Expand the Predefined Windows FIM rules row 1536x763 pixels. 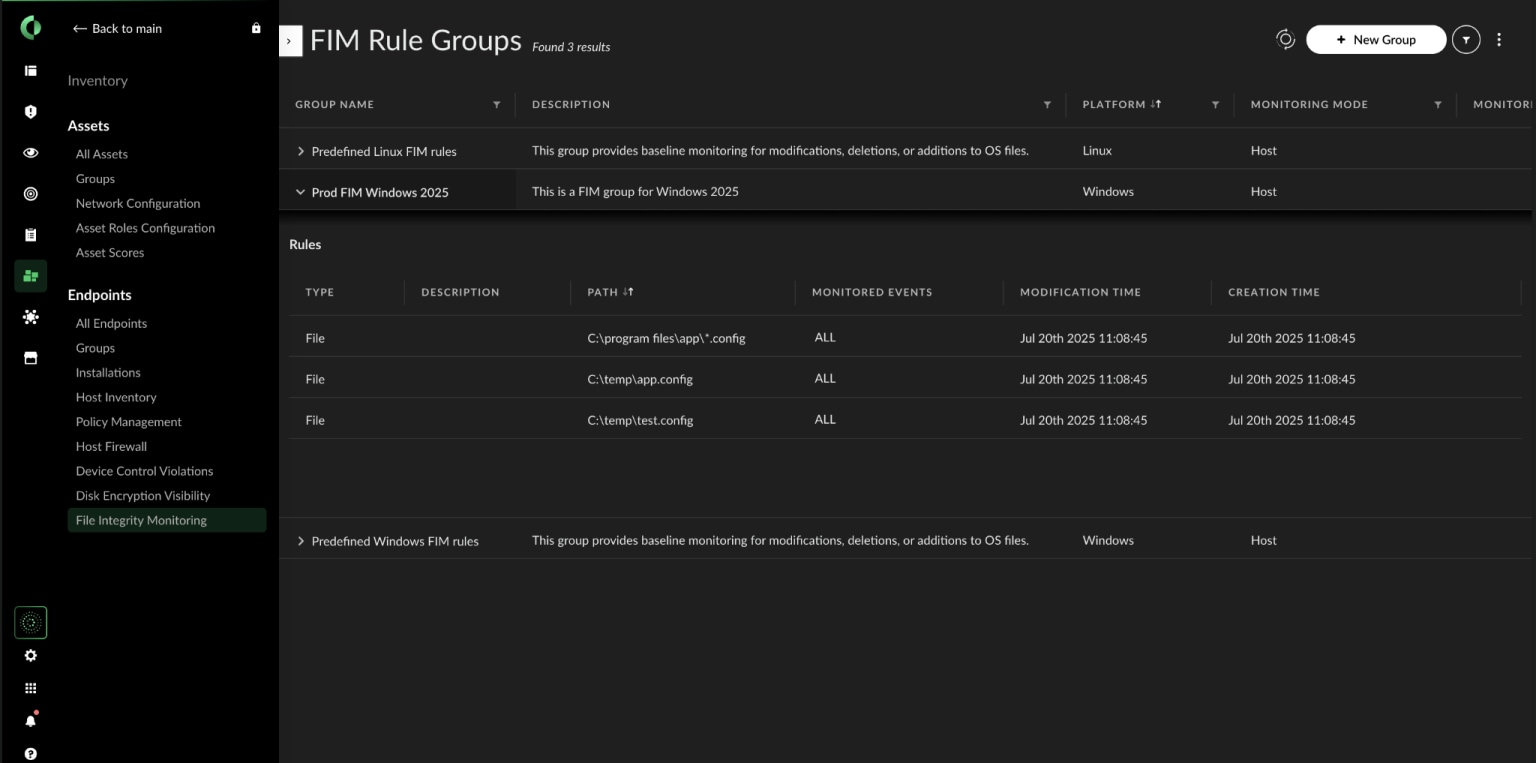click(300, 541)
